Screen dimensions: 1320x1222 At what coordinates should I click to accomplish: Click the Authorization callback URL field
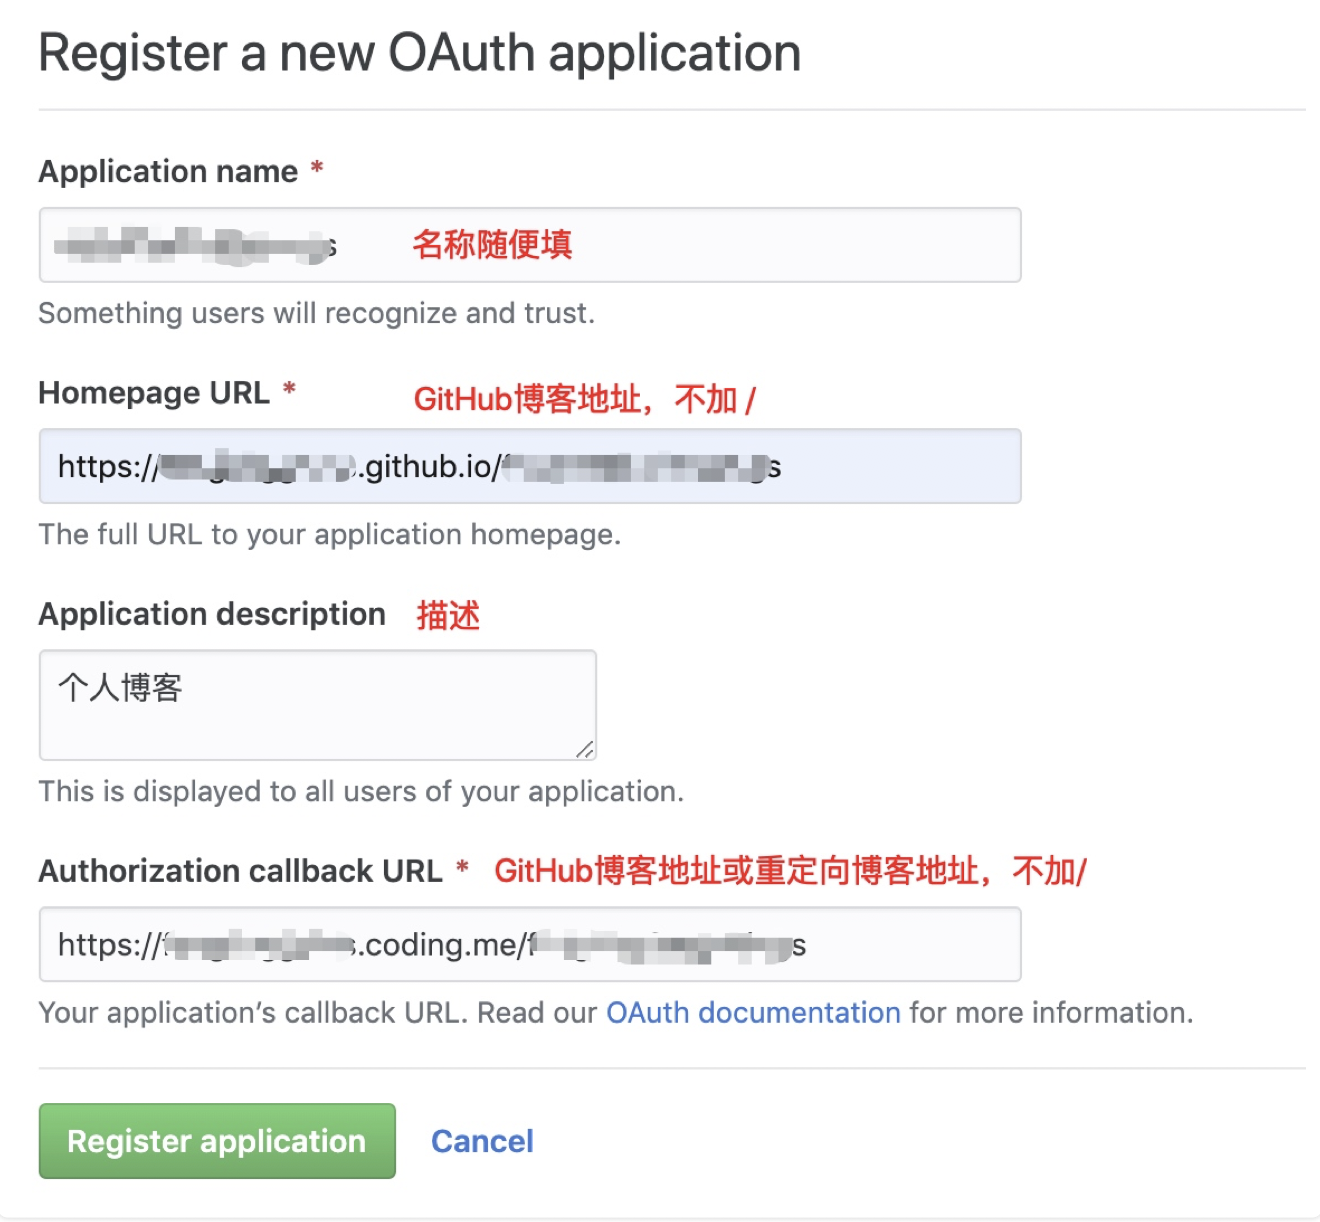(x=529, y=944)
